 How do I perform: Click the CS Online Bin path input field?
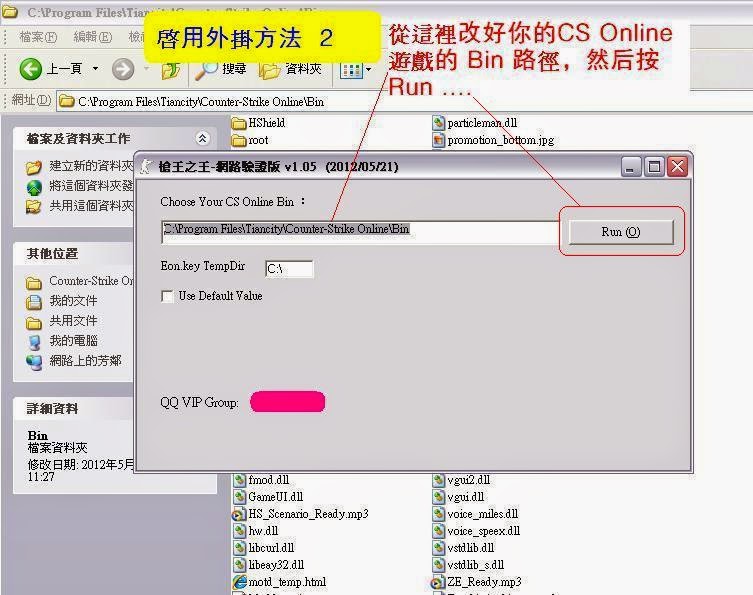(x=360, y=233)
